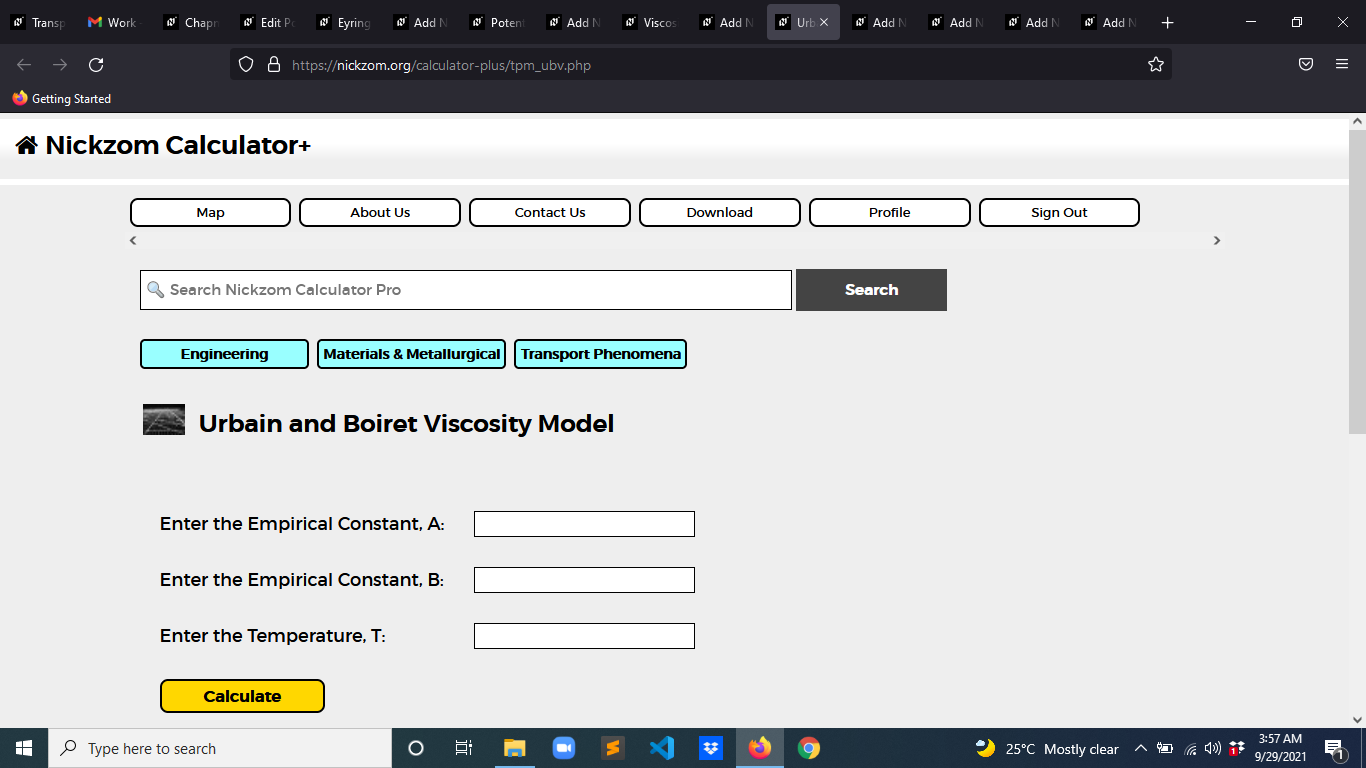Click the Nickzom Calculator+ title link
The width and height of the screenshot is (1366, 768).
tap(178, 146)
